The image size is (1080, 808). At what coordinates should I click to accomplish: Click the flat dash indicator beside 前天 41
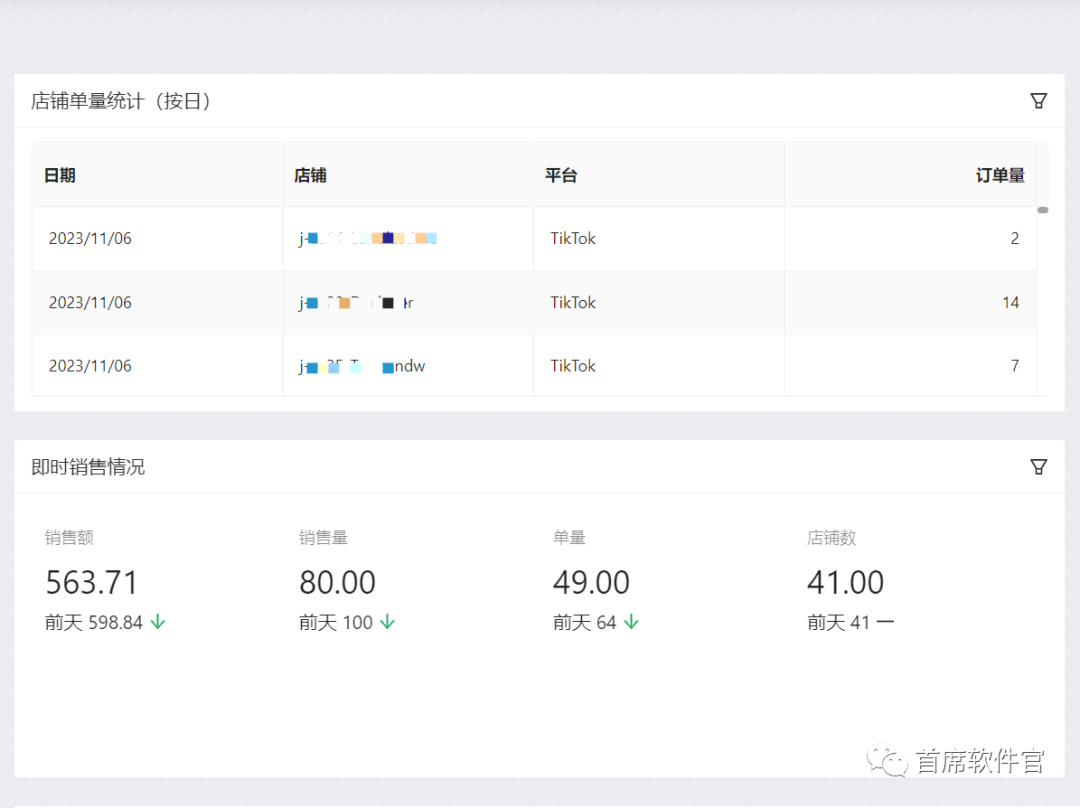pyautogui.click(x=885, y=622)
